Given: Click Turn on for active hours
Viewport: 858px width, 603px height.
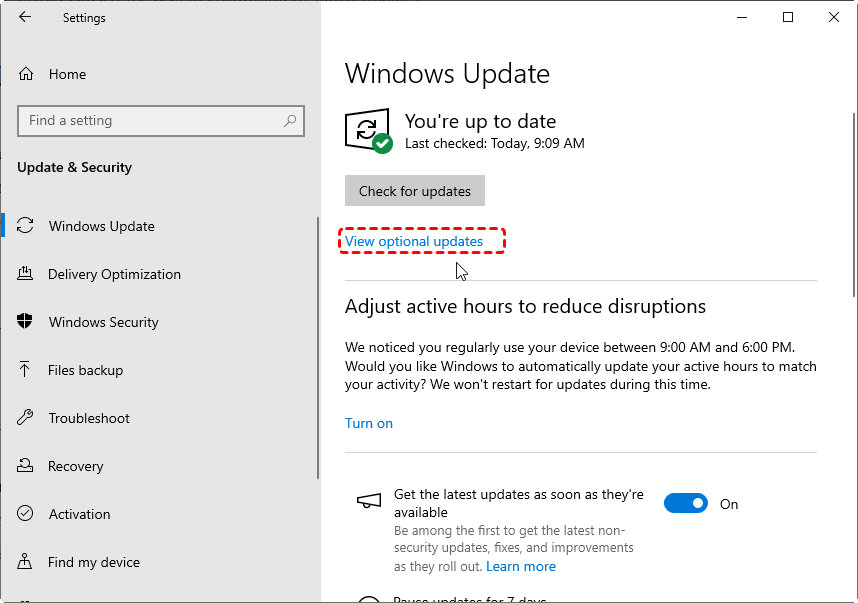Looking at the screenshot, I should tap(368, 423).
